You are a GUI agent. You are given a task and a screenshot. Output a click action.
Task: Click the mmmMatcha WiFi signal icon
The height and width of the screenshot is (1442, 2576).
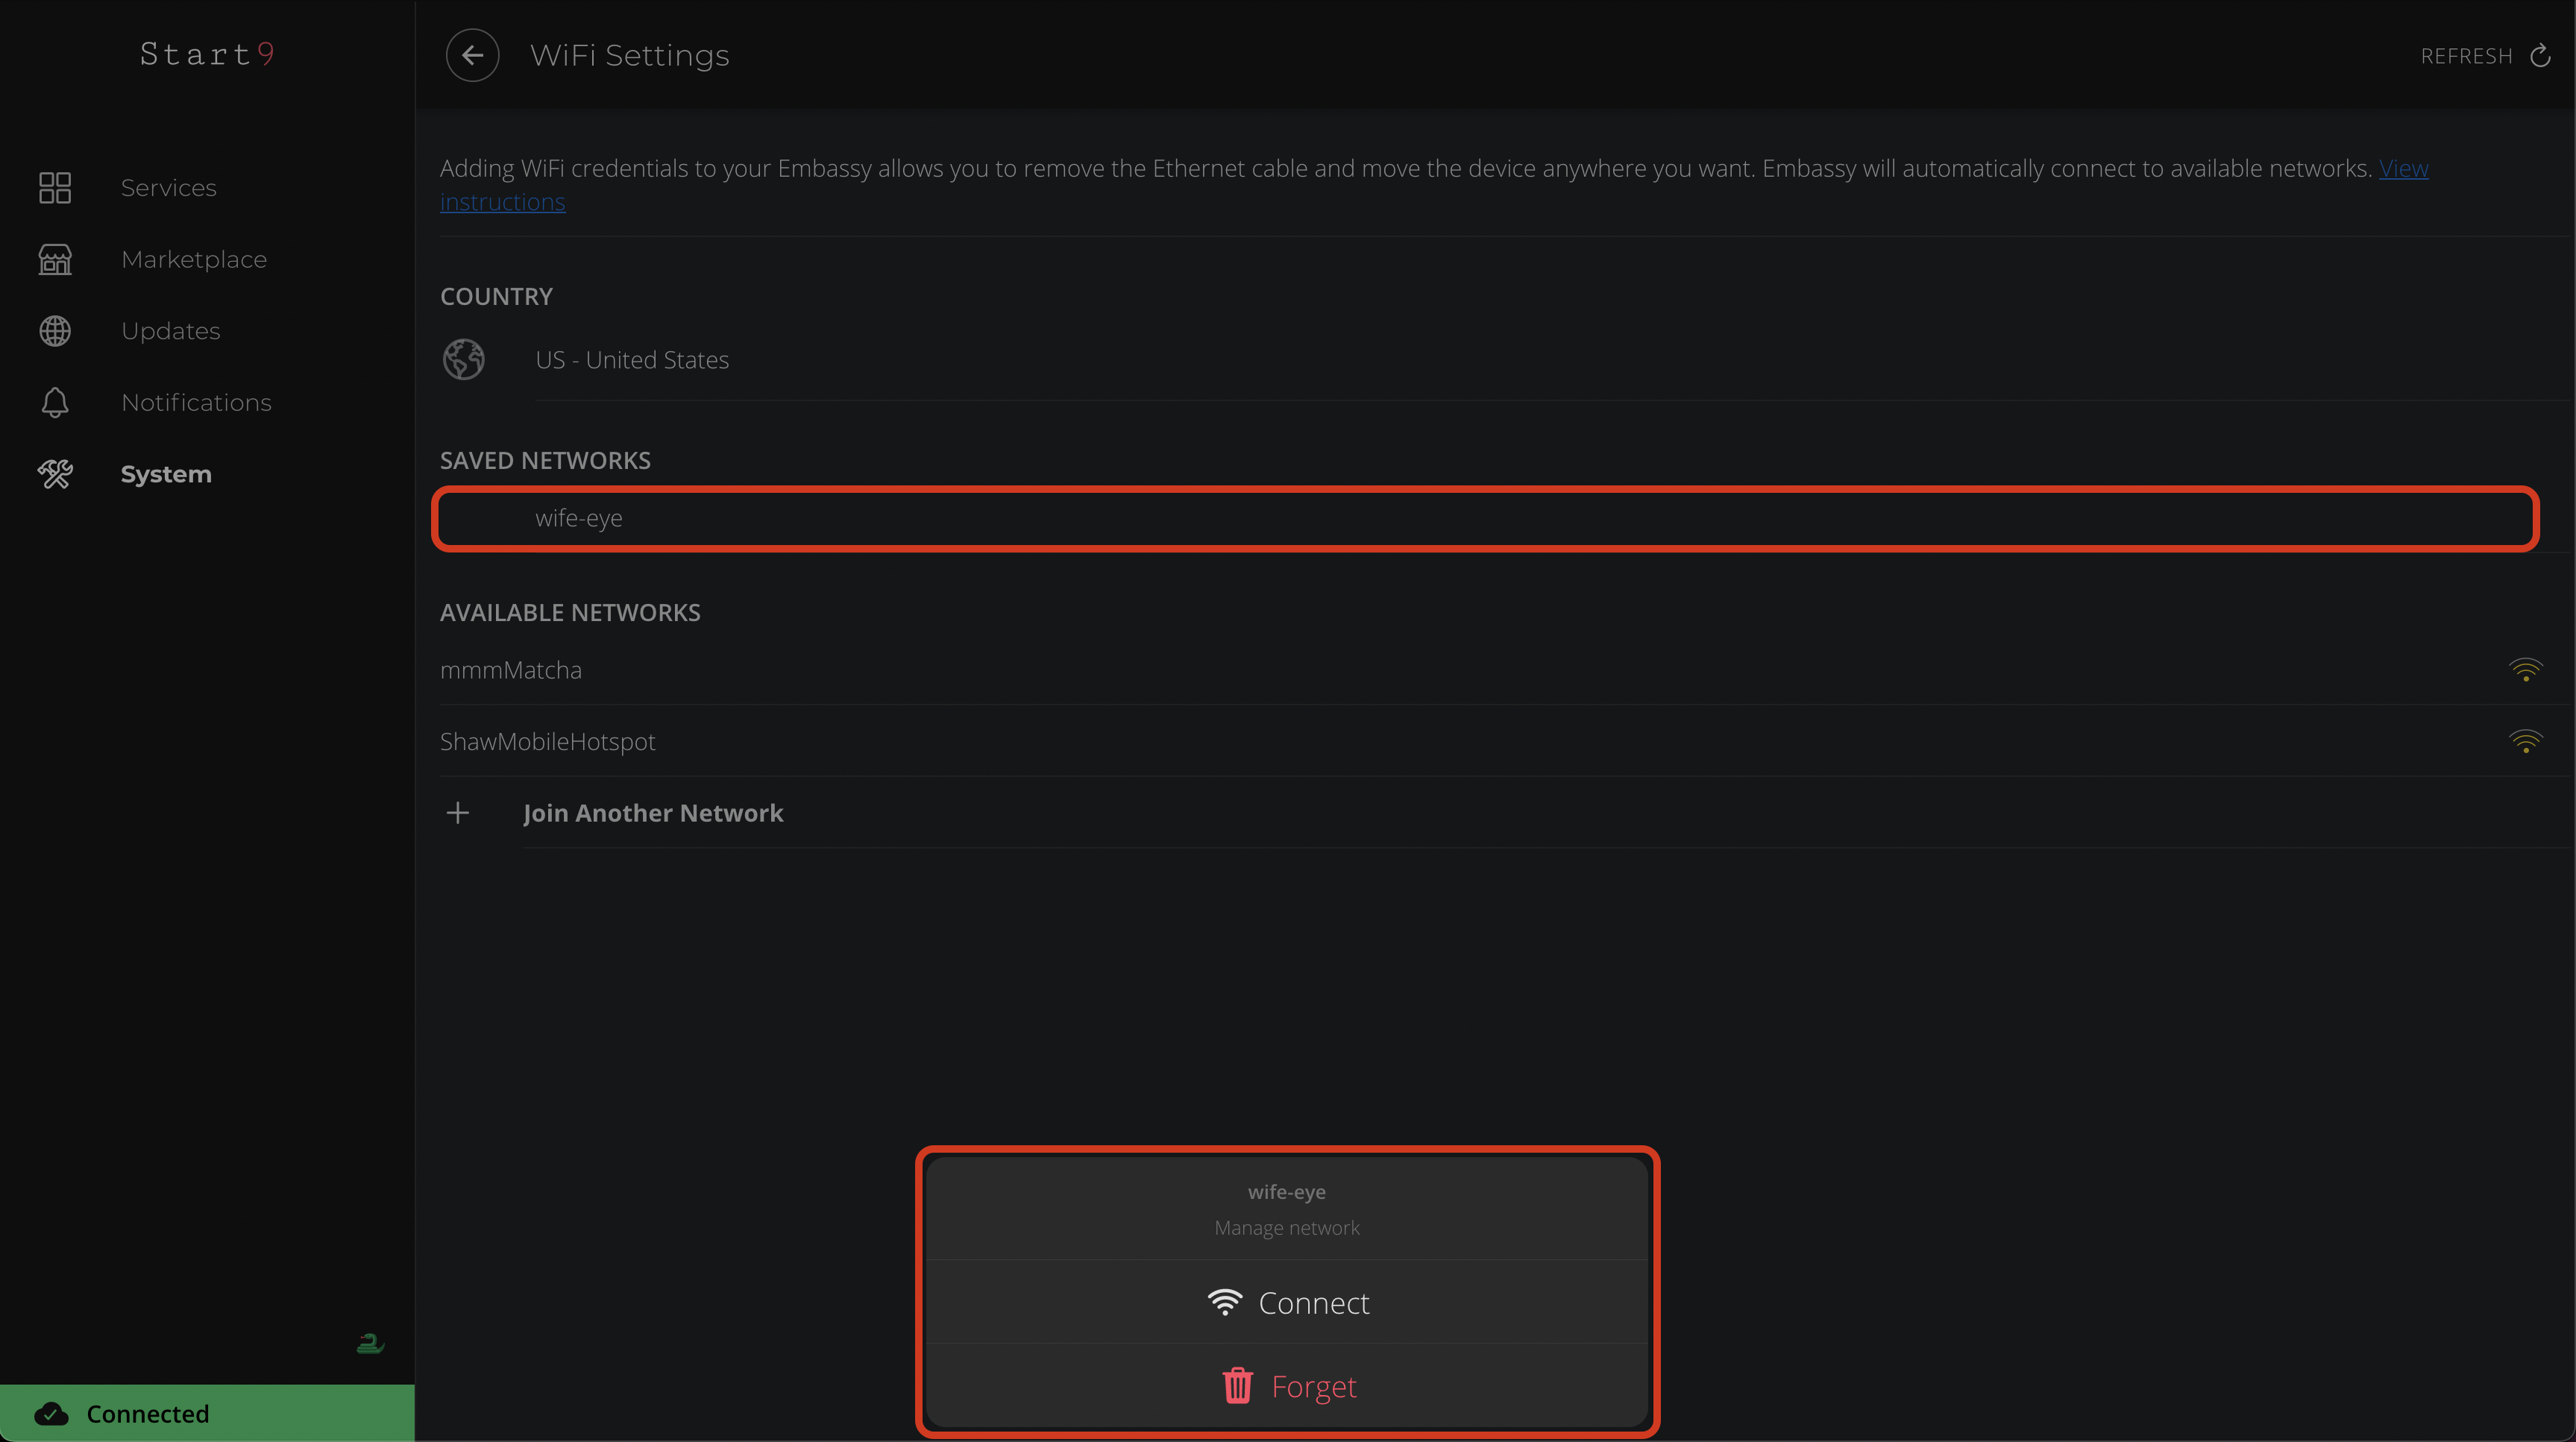(x=2525, y=670)
